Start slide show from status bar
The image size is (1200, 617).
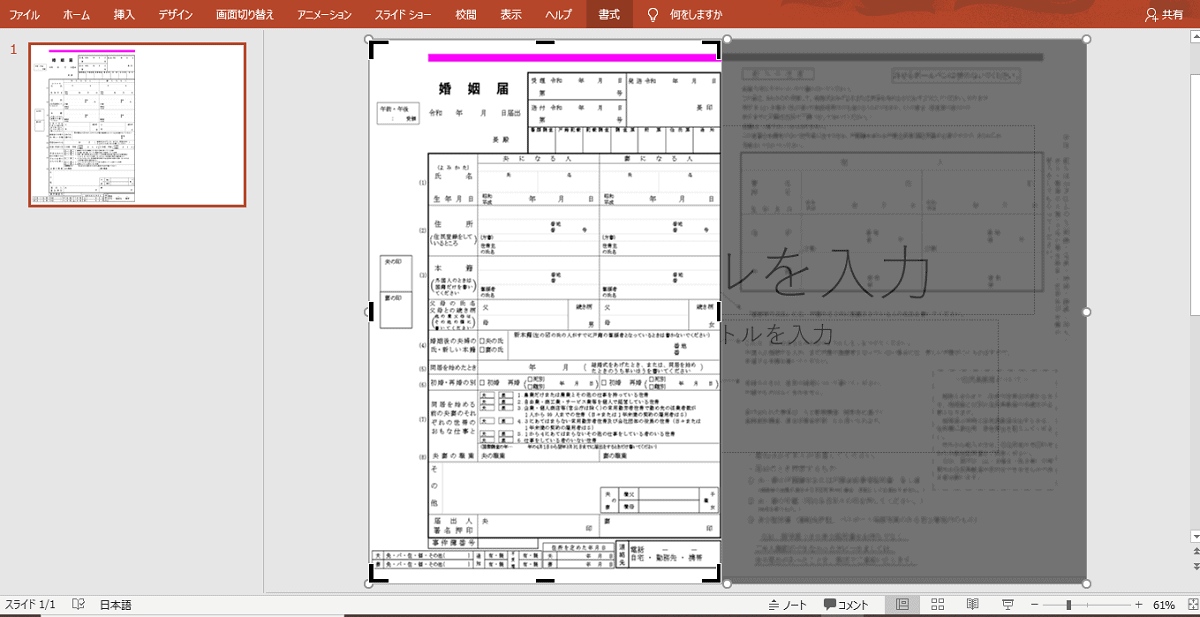[x=1008, y=605]
